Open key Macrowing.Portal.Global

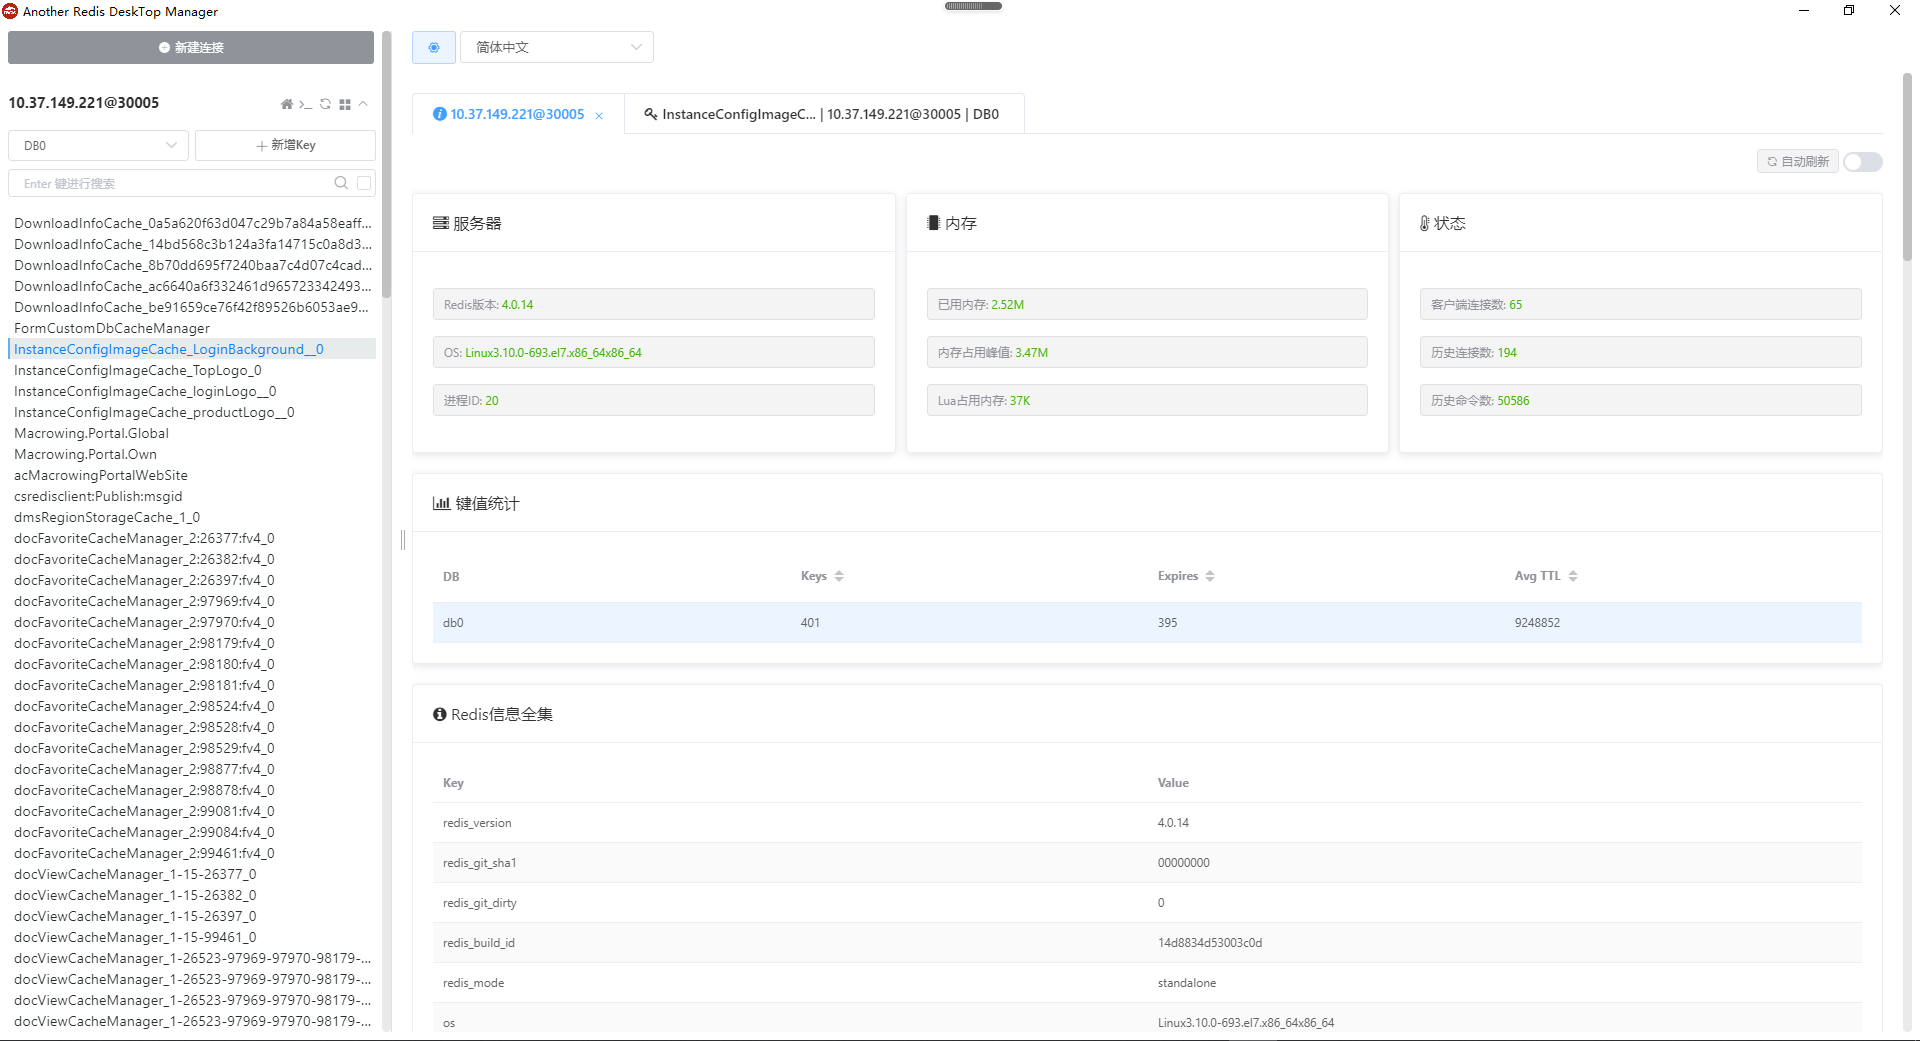click(91, 433)
